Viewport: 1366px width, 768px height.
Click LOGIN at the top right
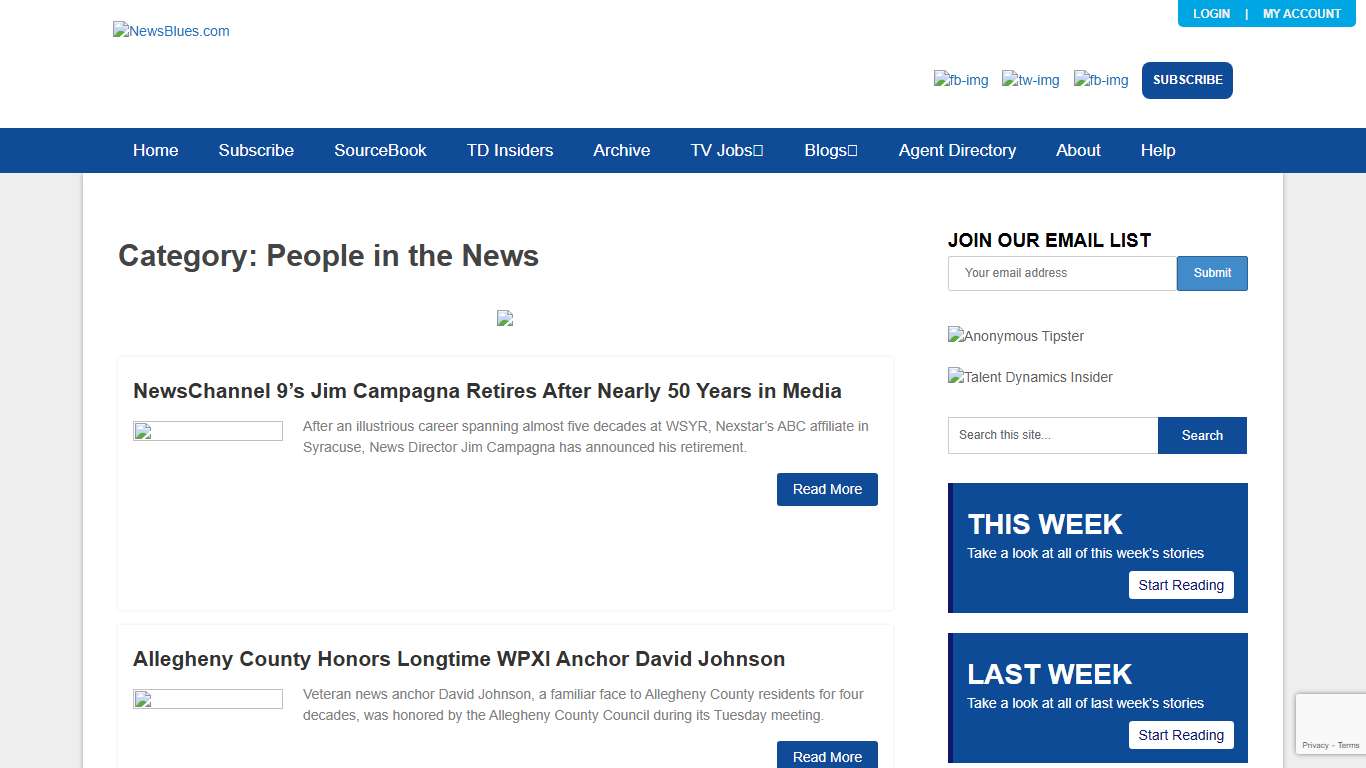1211,13
